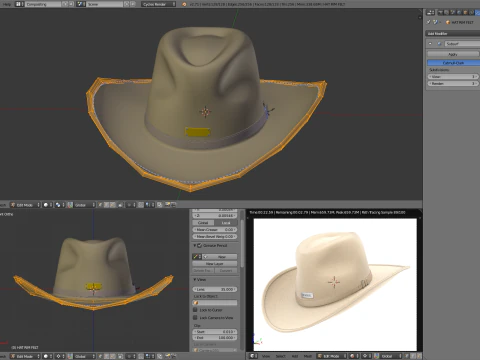This screenshot has width=480, height=360.
Task: Collapse the View panel triangle
Action: [x=195, y=280]
